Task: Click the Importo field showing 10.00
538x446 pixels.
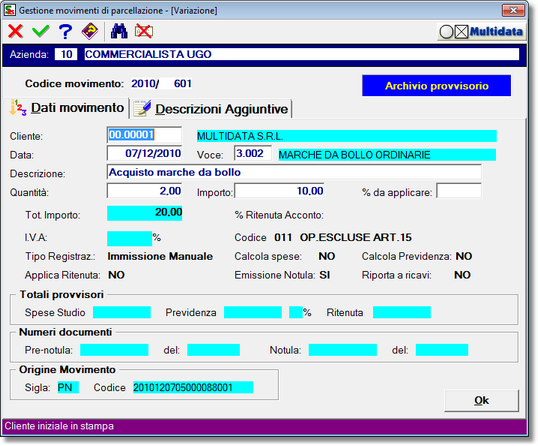Action: 279,191
